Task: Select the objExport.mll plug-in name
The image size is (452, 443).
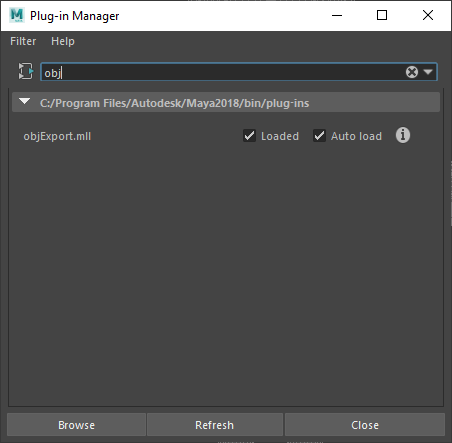Action: coord(57,136)
